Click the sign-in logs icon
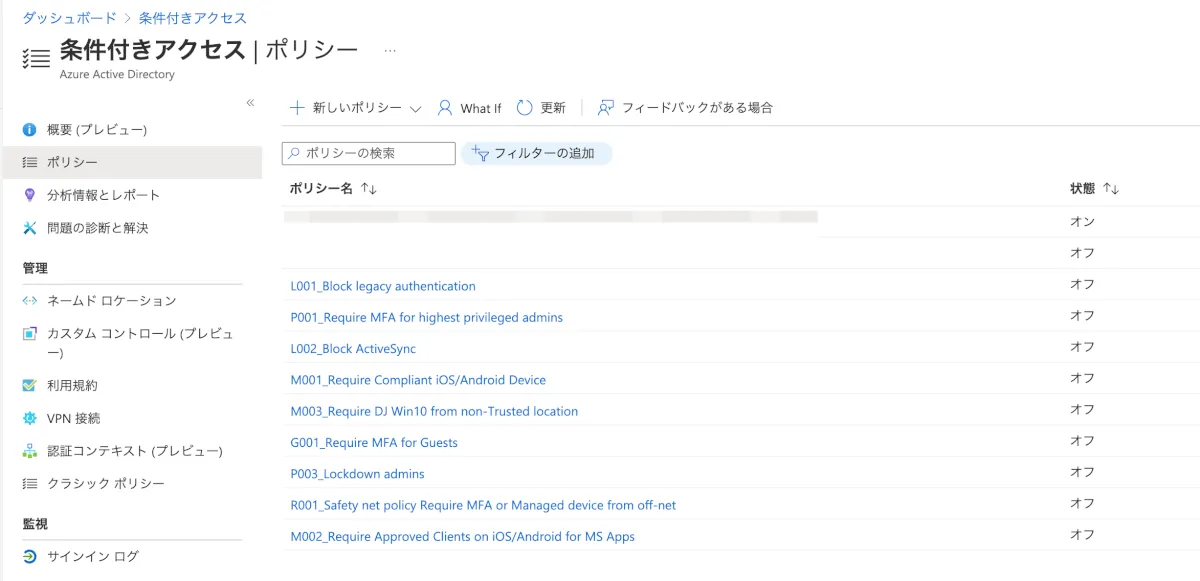 [x=29, y=556]
